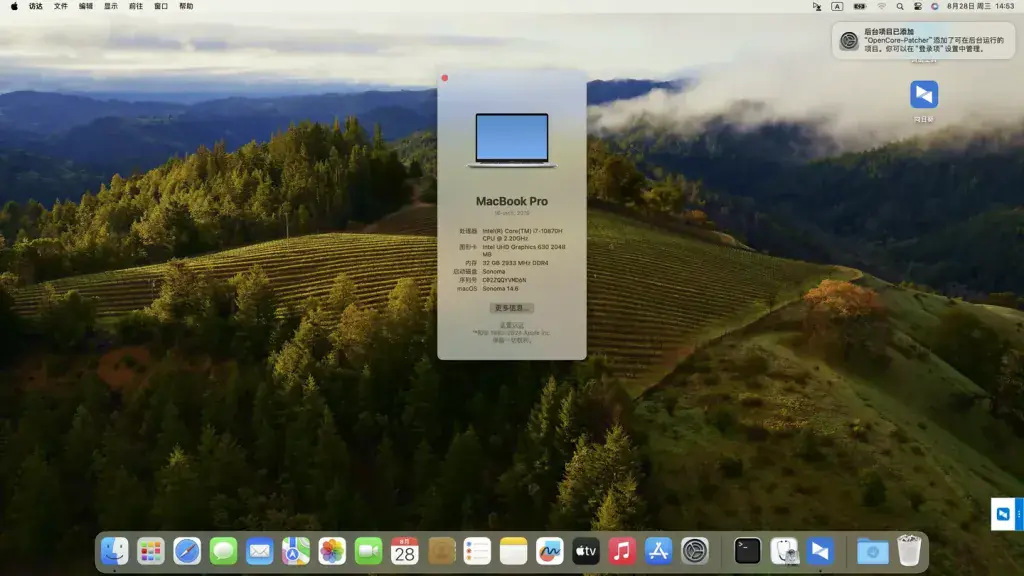Launch FaceTime from the Dock

pos(368,551)
